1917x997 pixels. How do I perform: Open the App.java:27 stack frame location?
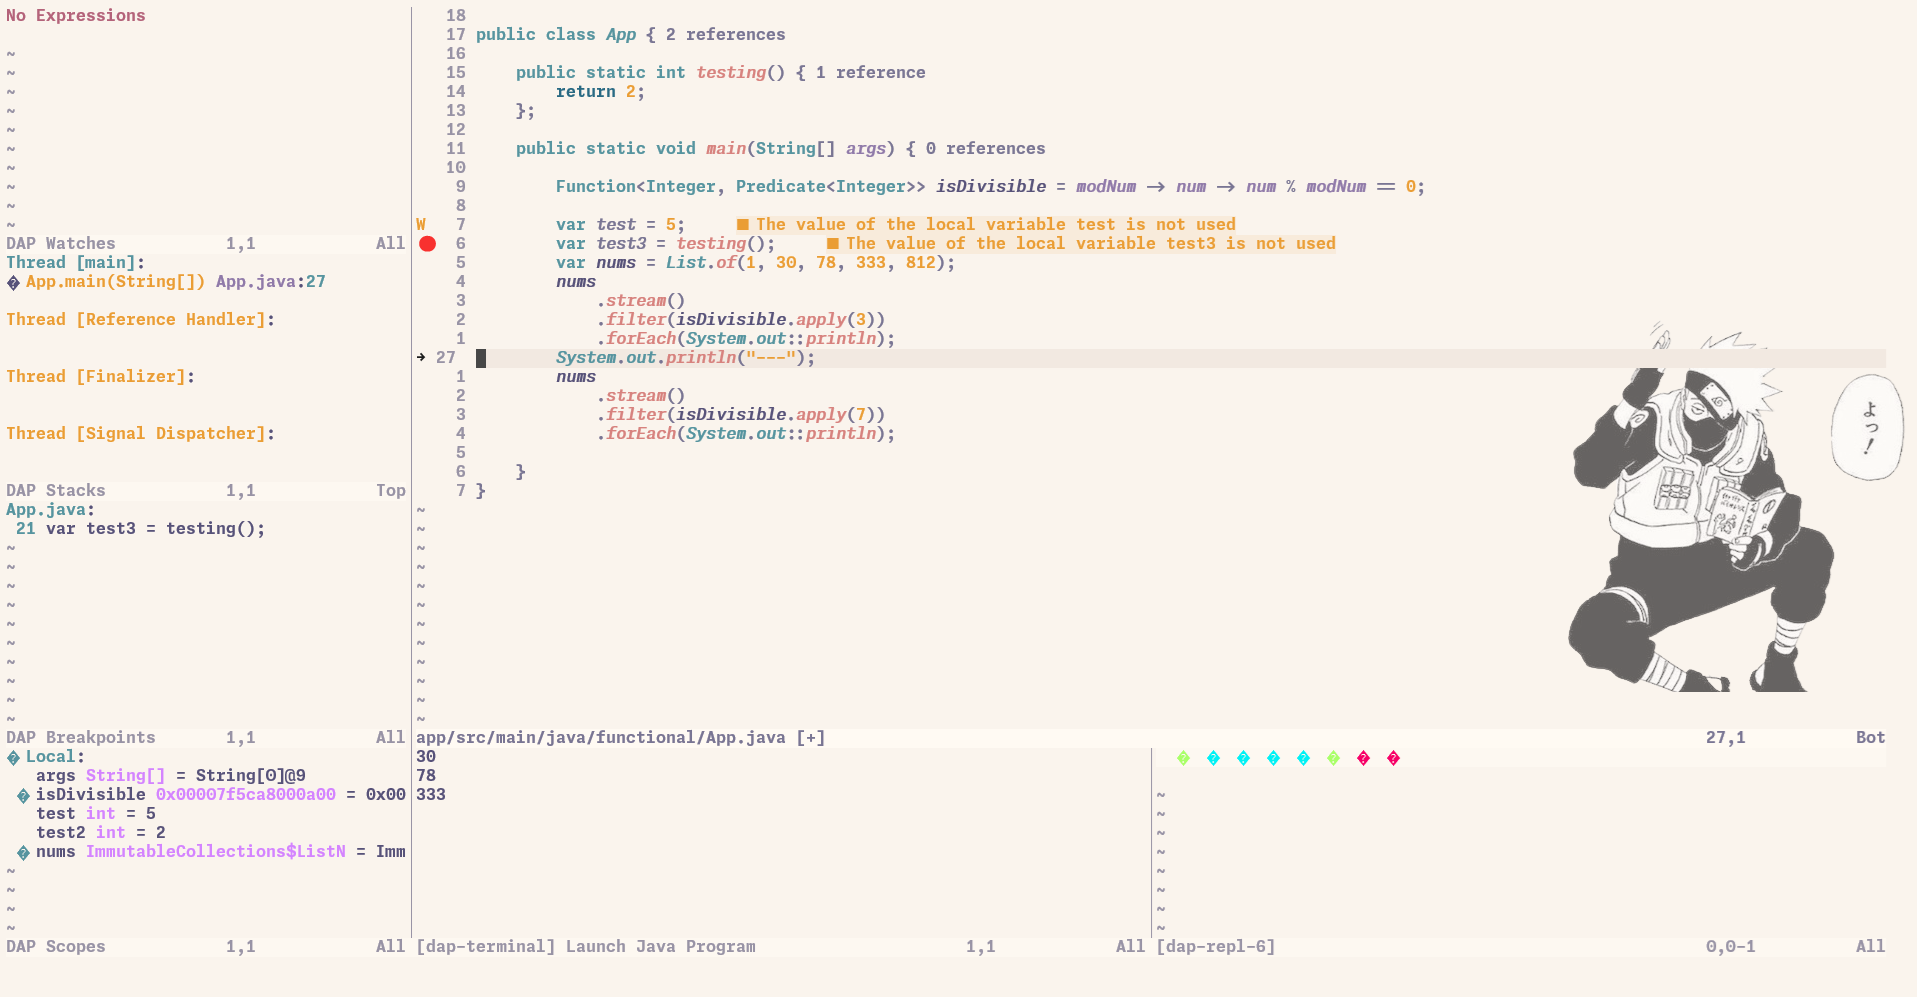[271, 281]
